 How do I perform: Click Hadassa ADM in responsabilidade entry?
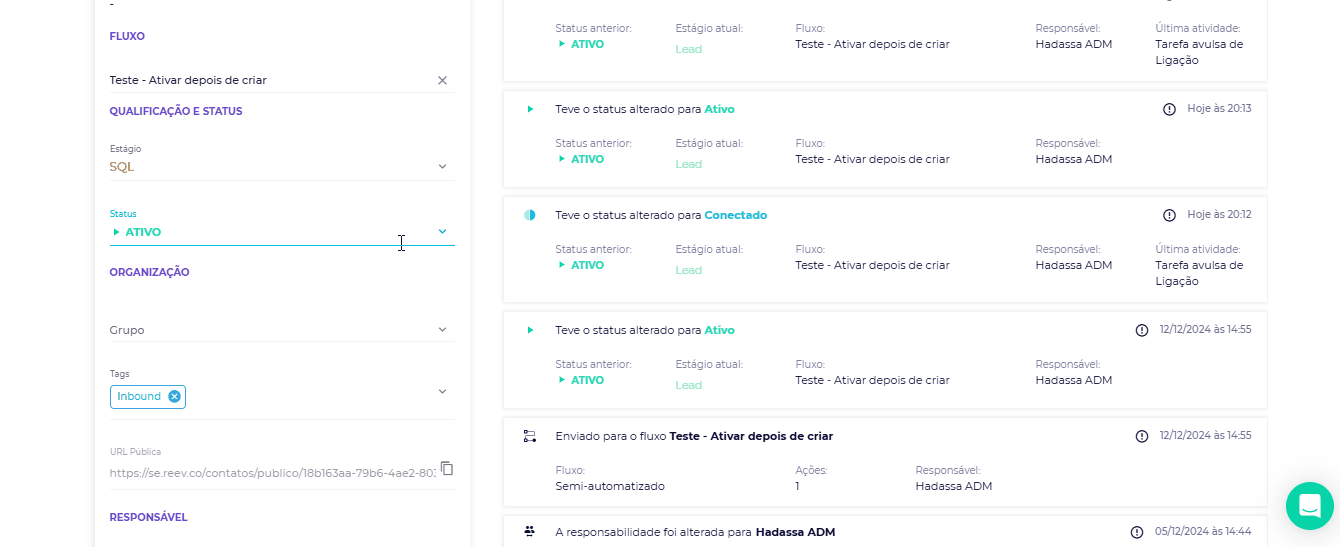[x=795, y=532]
